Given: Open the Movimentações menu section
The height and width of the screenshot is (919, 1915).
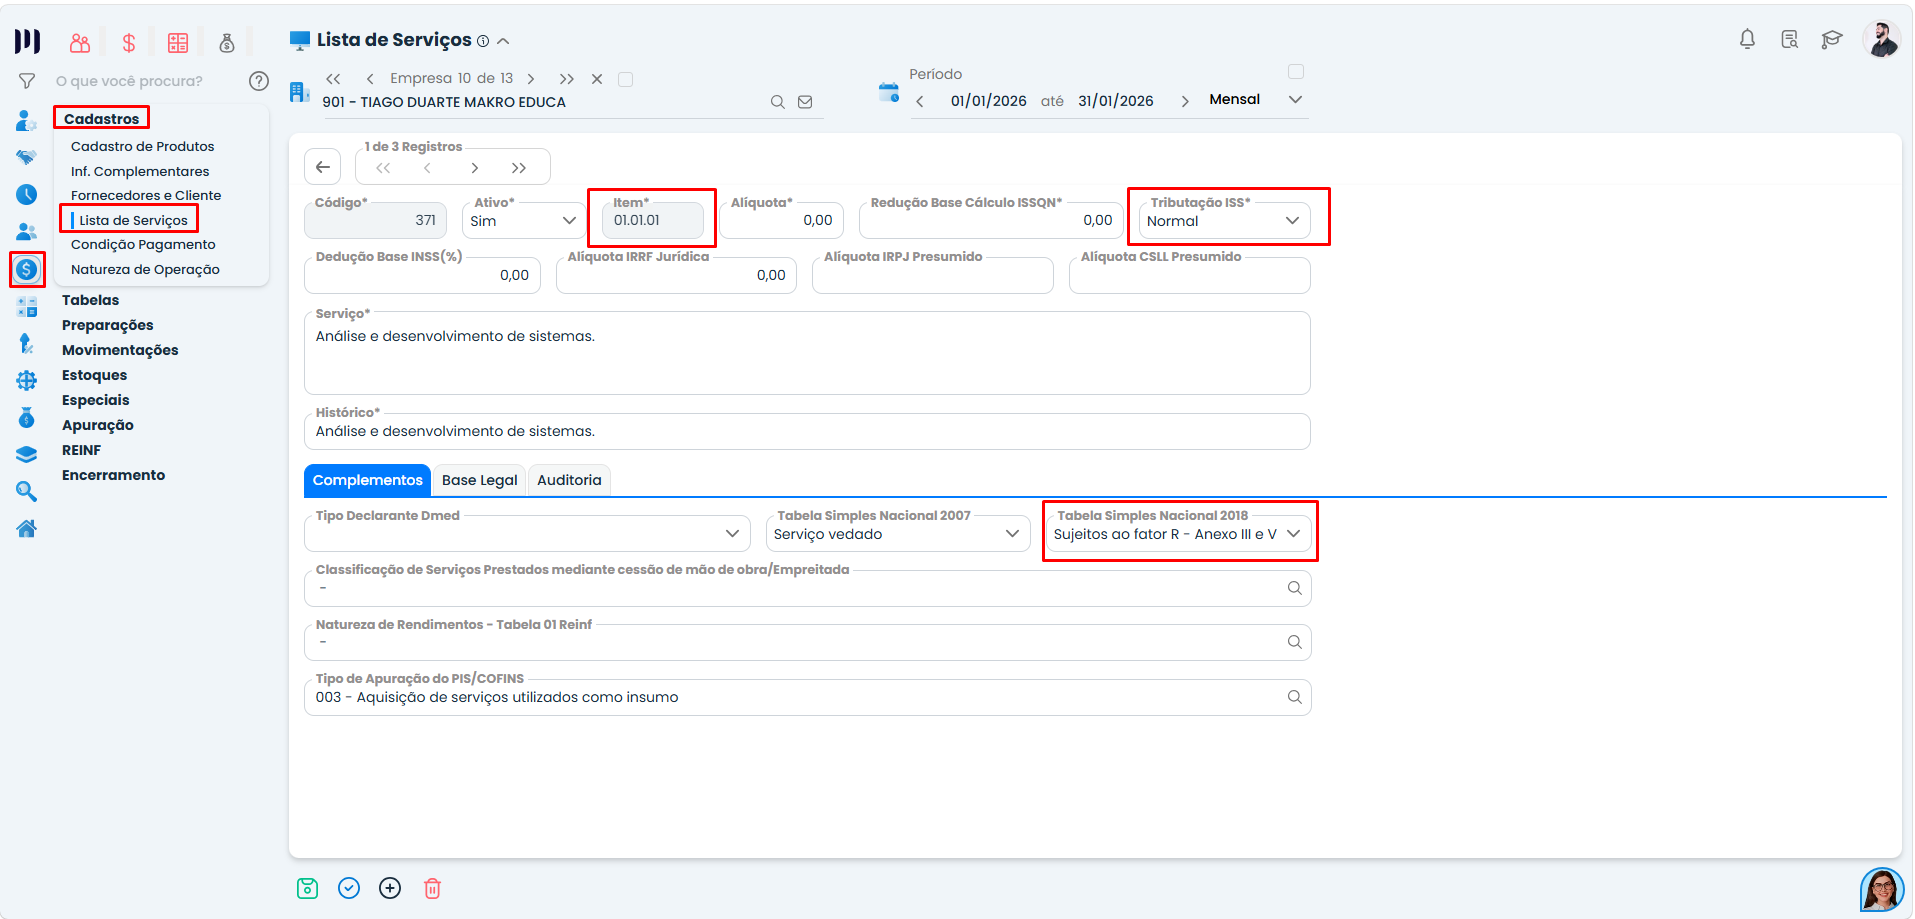Looking at the screenshot, I should (120, 350).
